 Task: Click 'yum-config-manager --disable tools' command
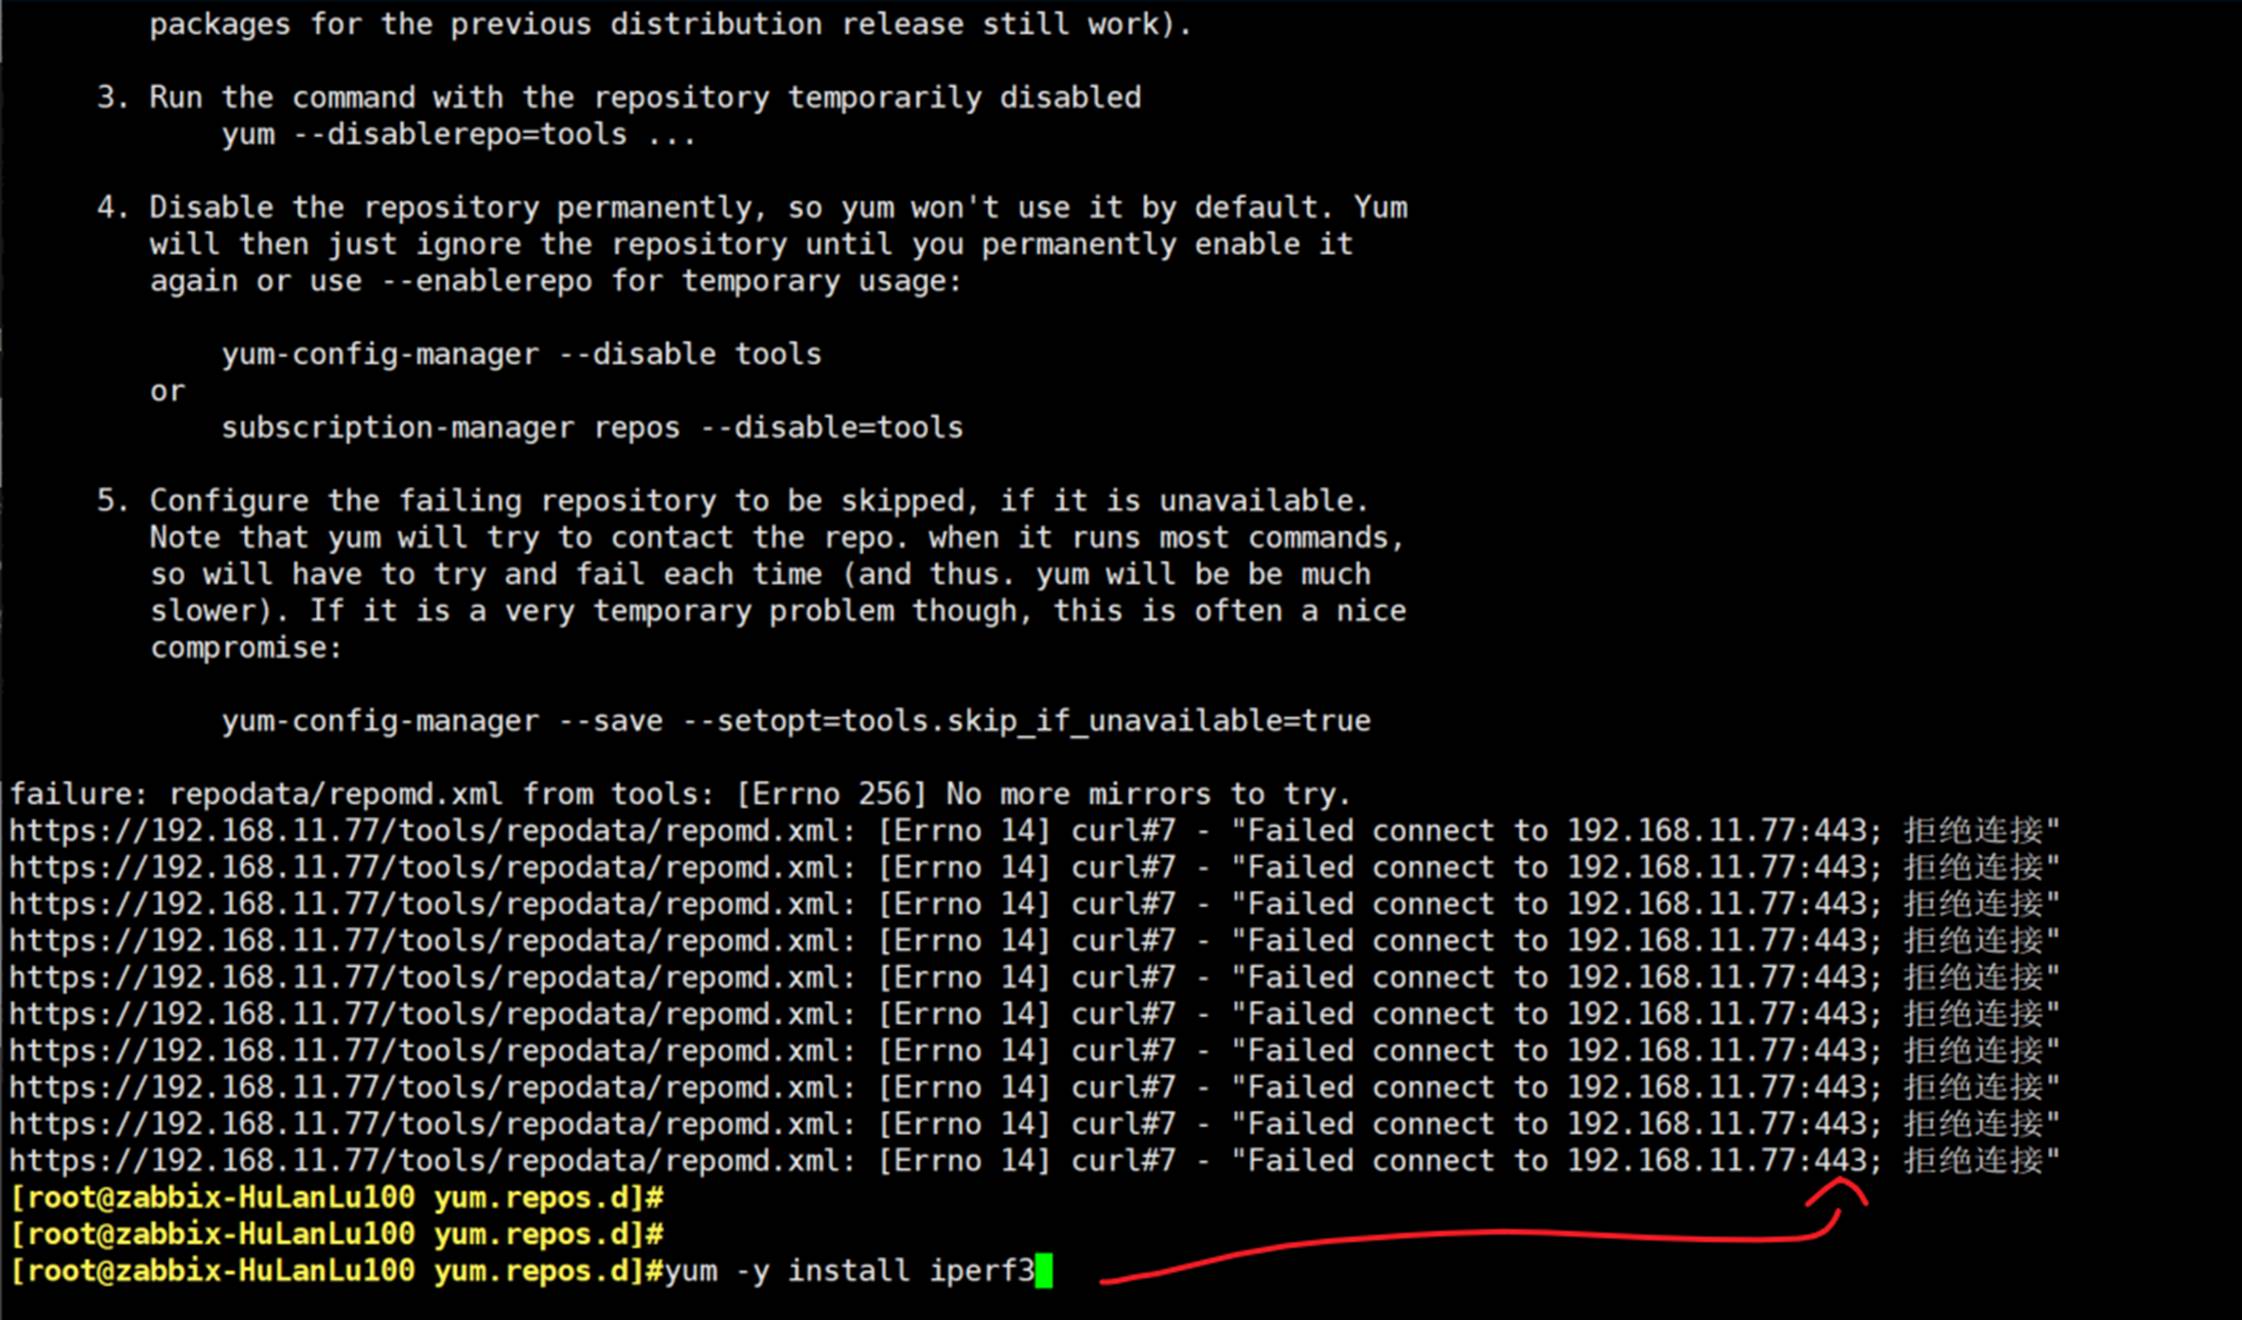521,354
